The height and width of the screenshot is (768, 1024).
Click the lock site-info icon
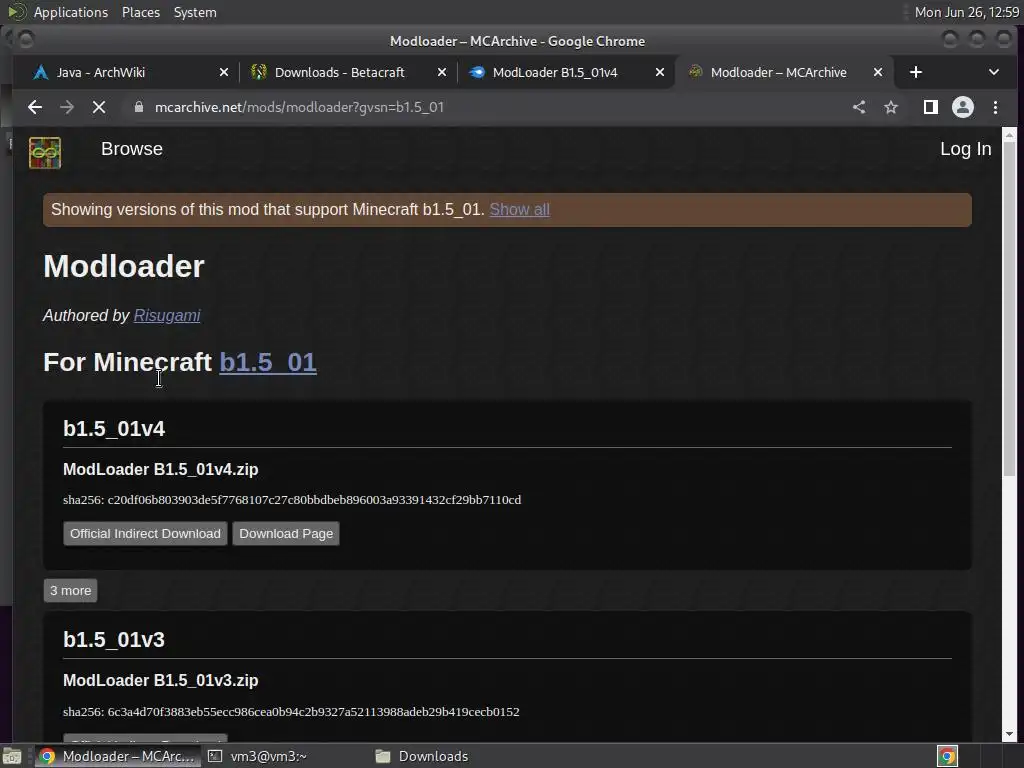pyautogui.click(x=138, y=107)
